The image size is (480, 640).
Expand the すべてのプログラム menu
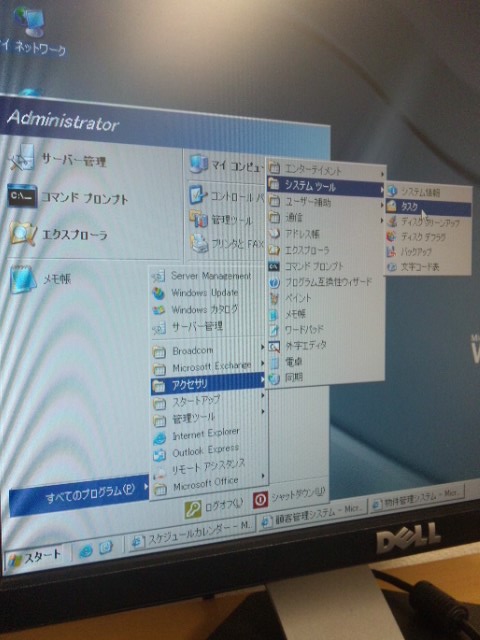pos(79,494)
